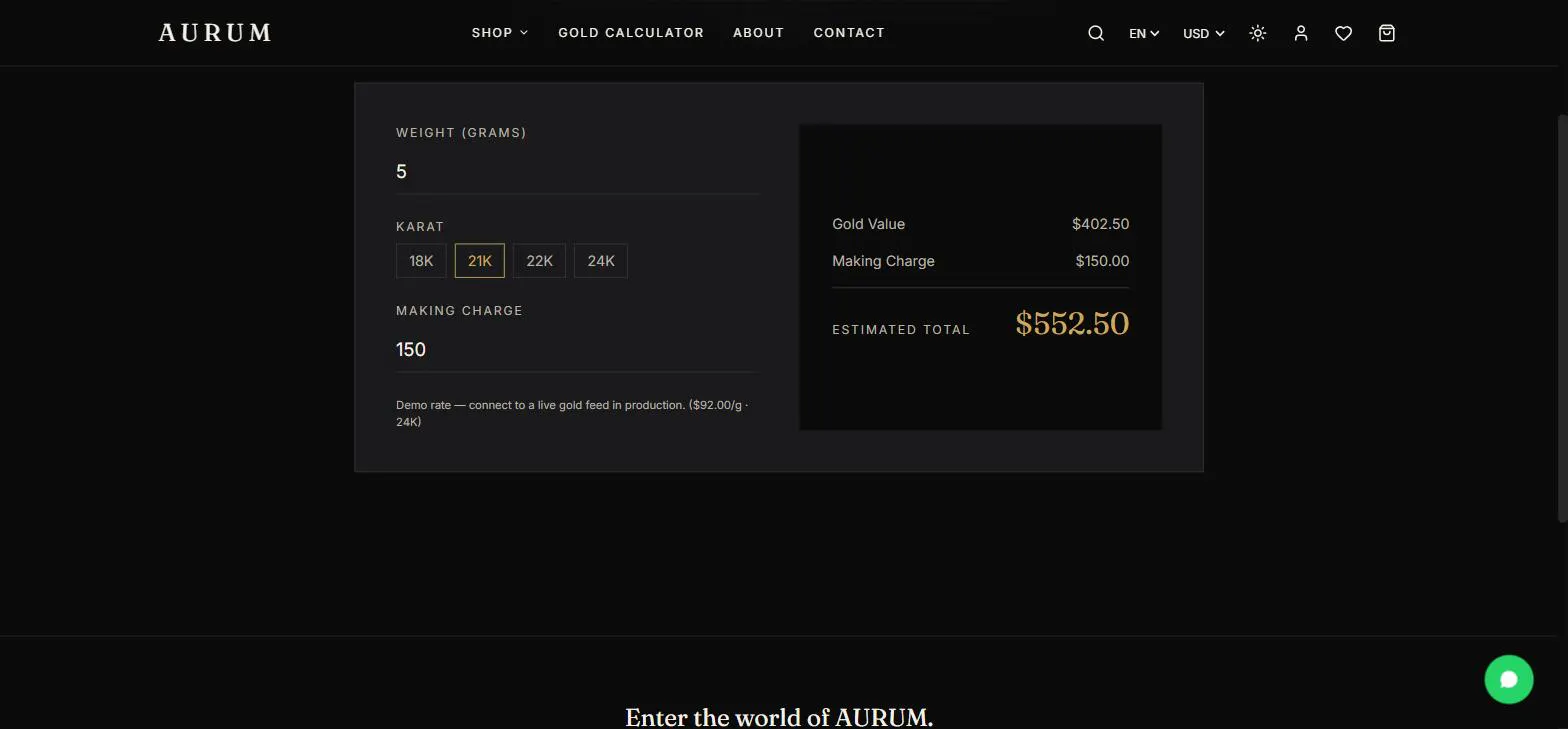Image resolution: width=1568 pixels, height=729 pixels.
Task: Go to GOLD CALCULATOR page
Action: pos(631,33)
